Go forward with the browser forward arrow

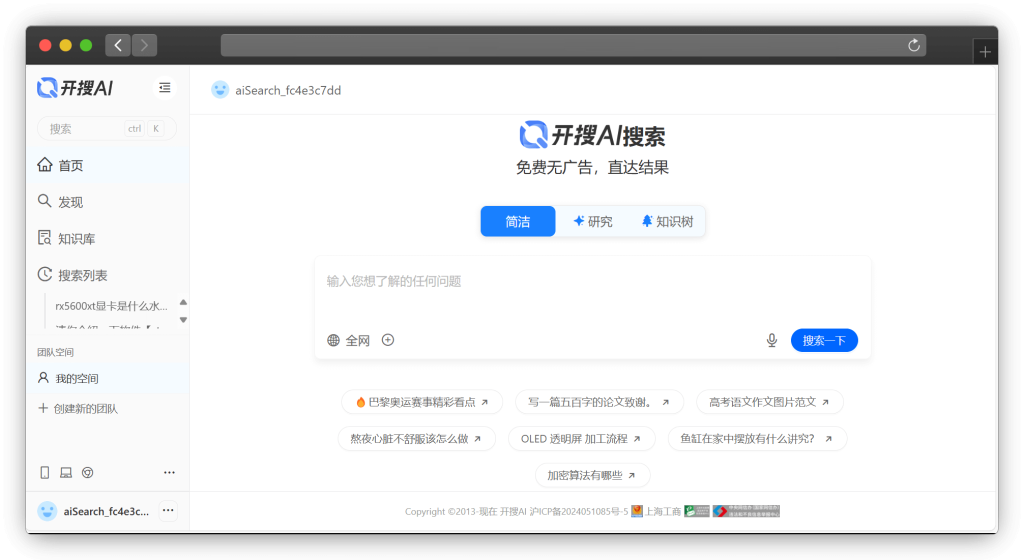coord(144,45)
